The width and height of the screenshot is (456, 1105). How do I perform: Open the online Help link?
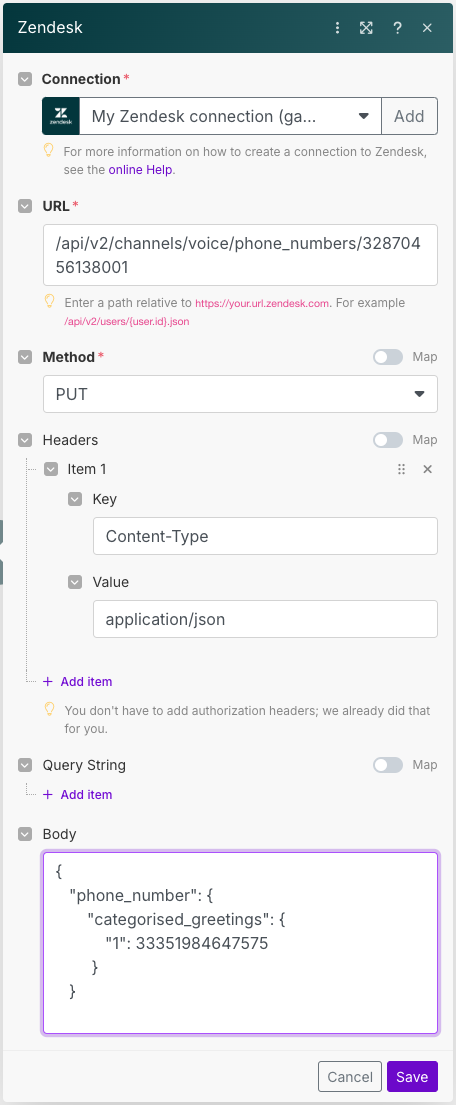(140, 170)
